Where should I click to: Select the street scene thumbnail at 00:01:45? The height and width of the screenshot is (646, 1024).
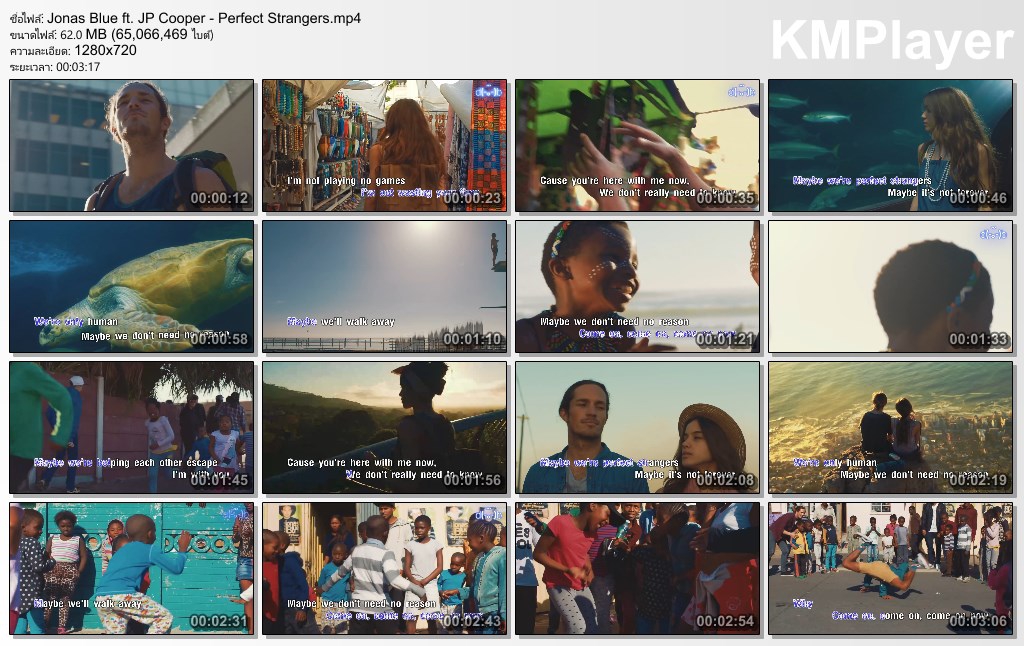tap(131, 427)
